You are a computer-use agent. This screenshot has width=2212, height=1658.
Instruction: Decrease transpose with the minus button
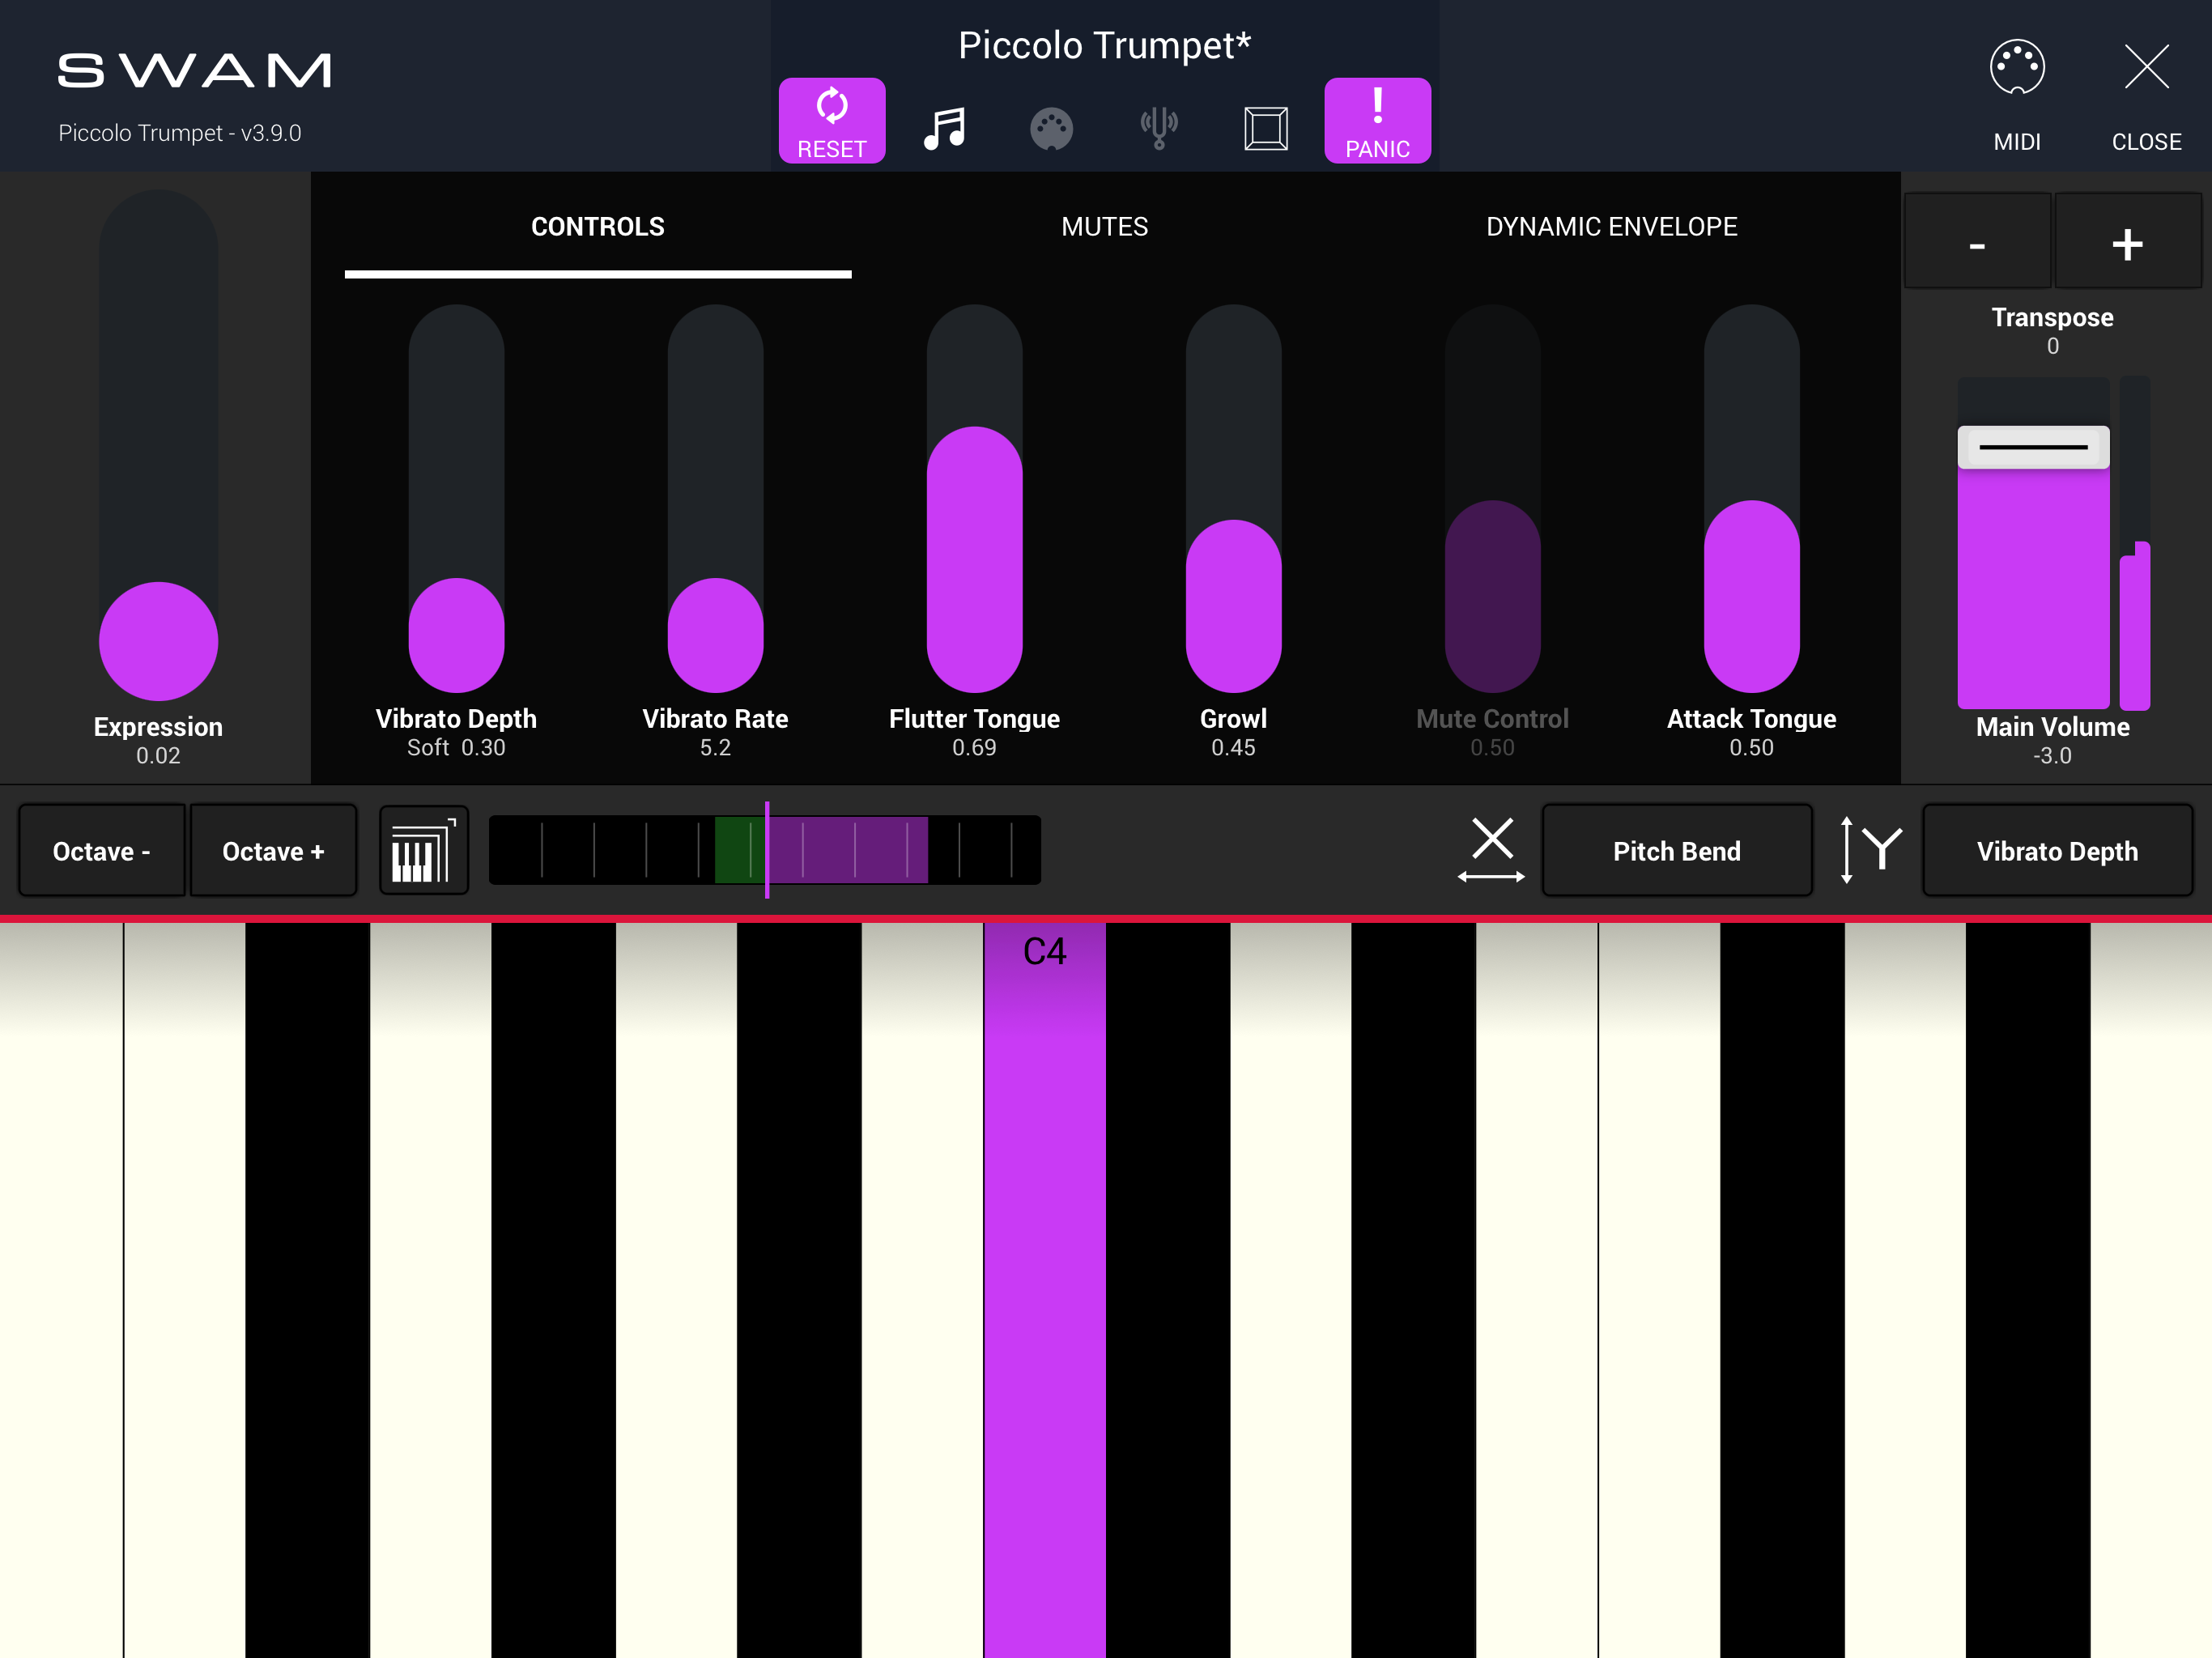(x=1978, y=242)
